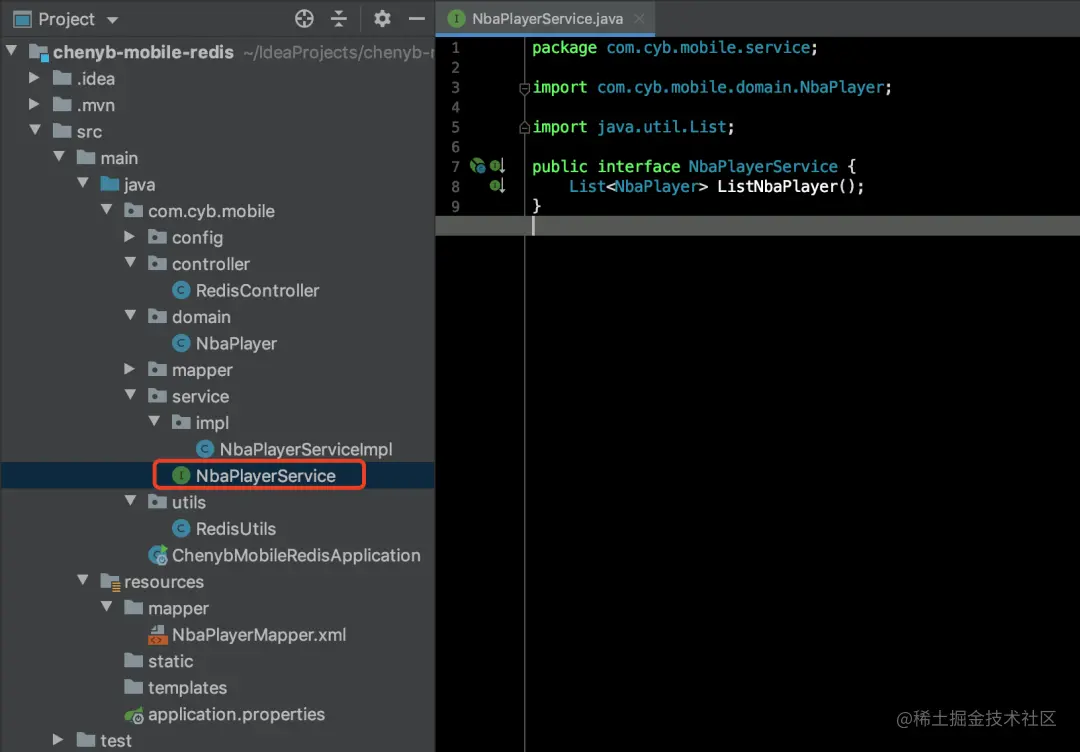
Task: Collapse the resources folder arrow
Action: [x=83, y=580]
